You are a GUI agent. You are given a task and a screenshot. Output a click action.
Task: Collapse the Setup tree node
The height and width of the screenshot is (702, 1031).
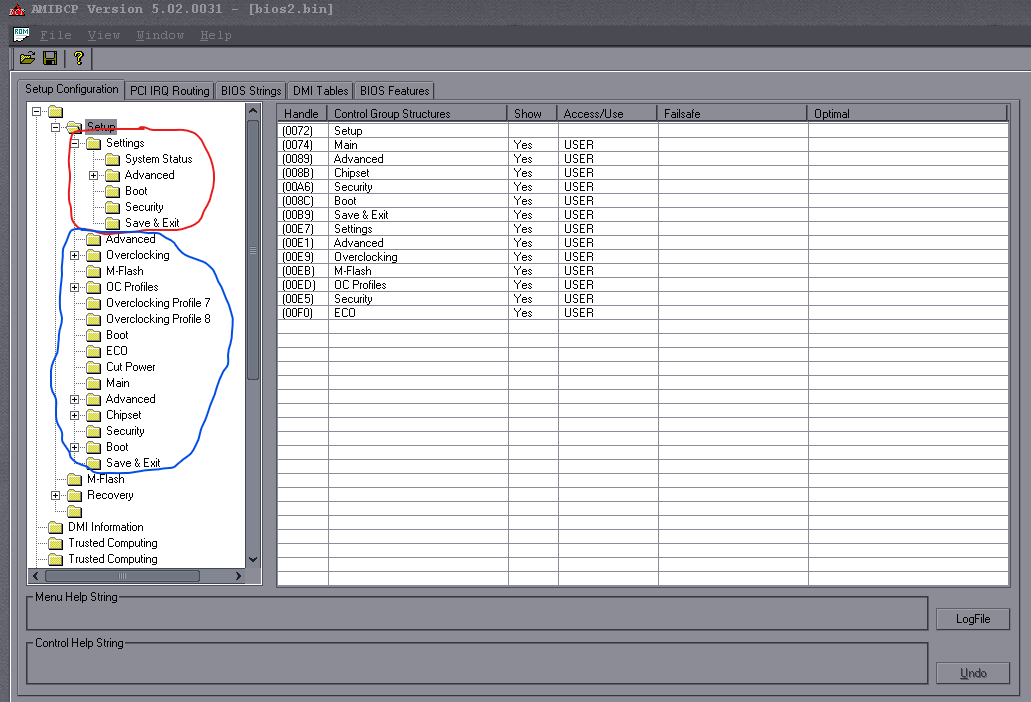click(56, 127)
